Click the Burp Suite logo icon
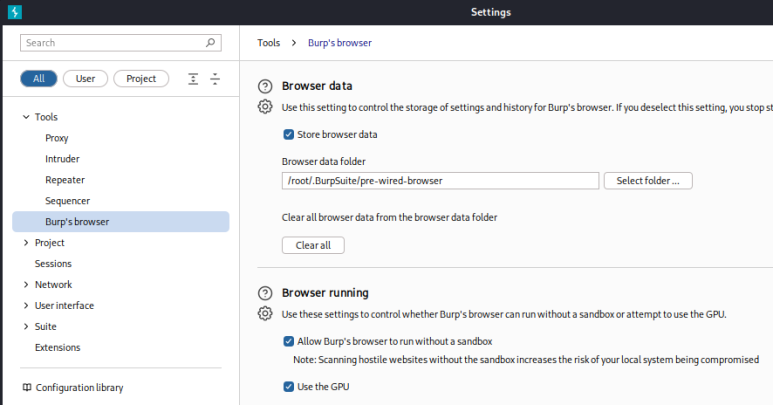The width and height of the screenshot is (773, 405). [15, 12]
